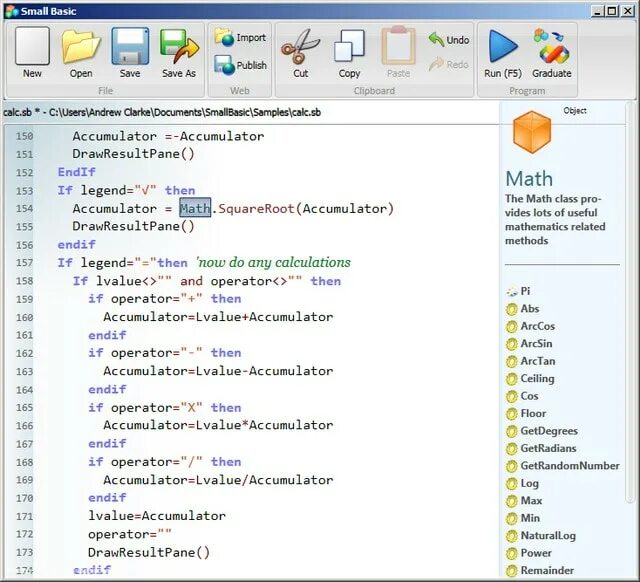This screenshot has height=582, width=640.
Task: Click the EndIf keyword on line 152
Action: click(77, 172)
